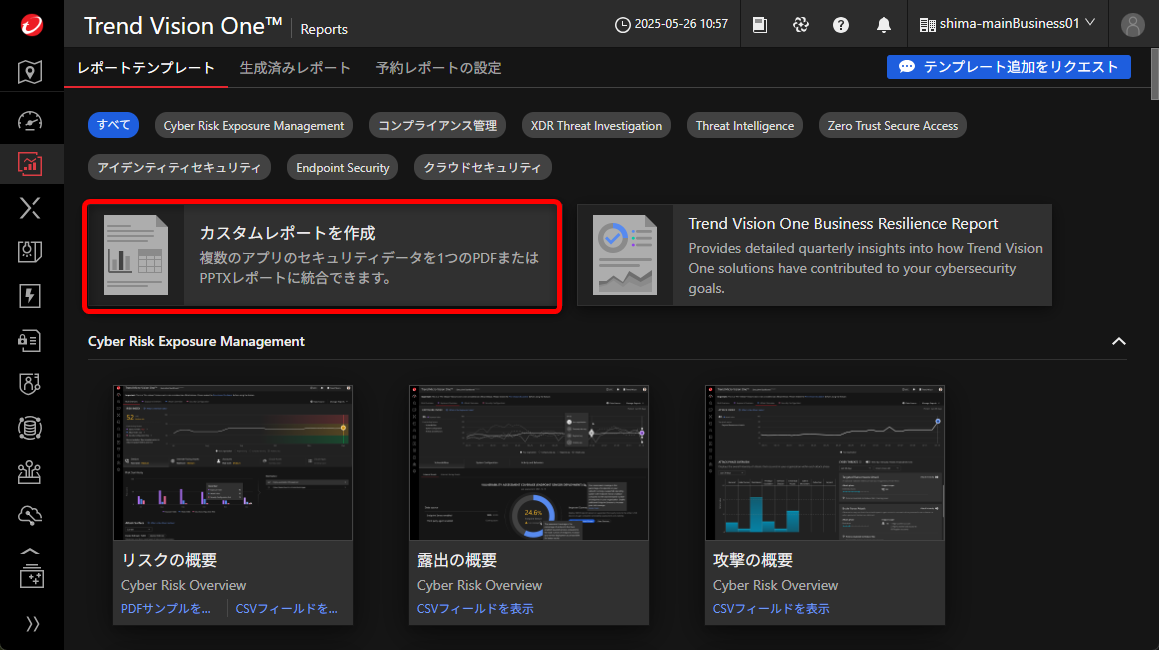Viewport: 1159px width, 650px height.
Task: Filter by Cyber Risk Exposure Management chip
Action: point(254,126)
